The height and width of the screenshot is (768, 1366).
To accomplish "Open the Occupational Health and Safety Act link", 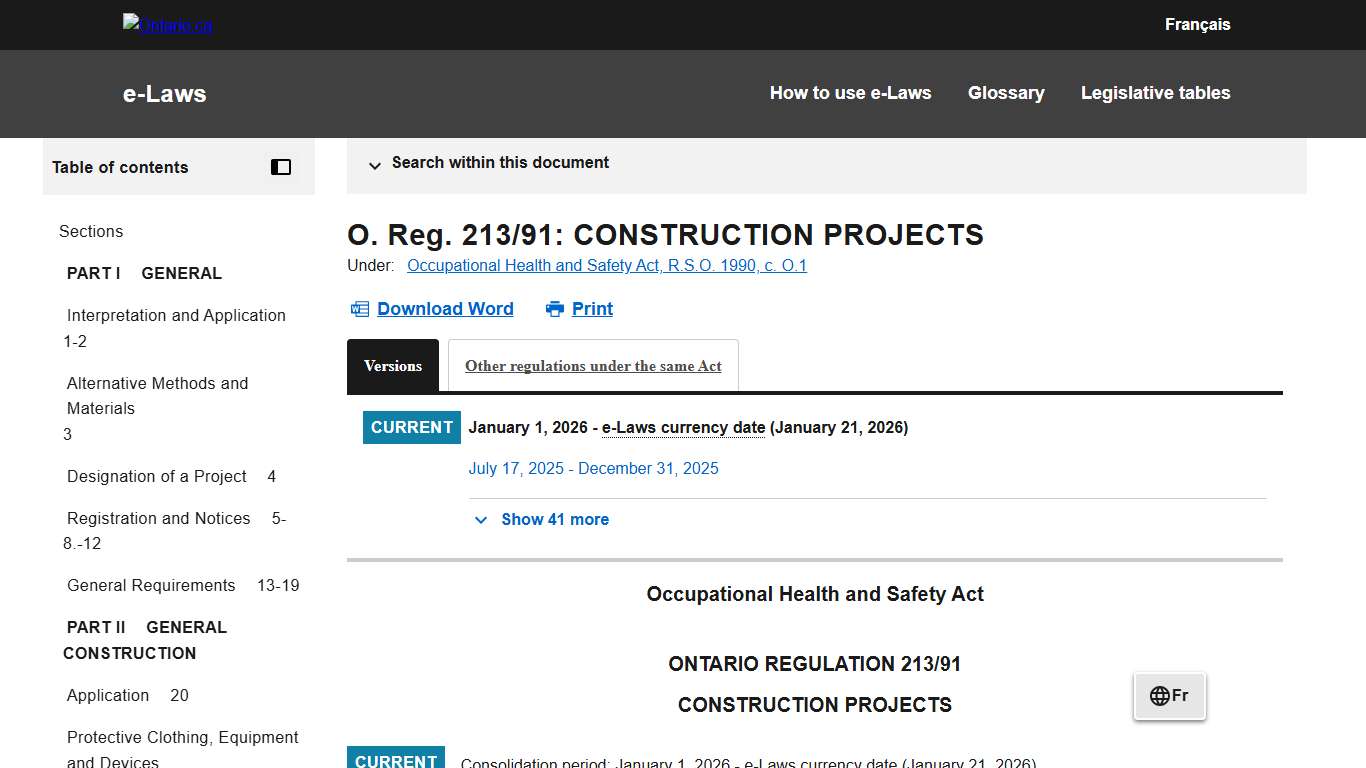I will pyautogui.click(x=606, y=265).
